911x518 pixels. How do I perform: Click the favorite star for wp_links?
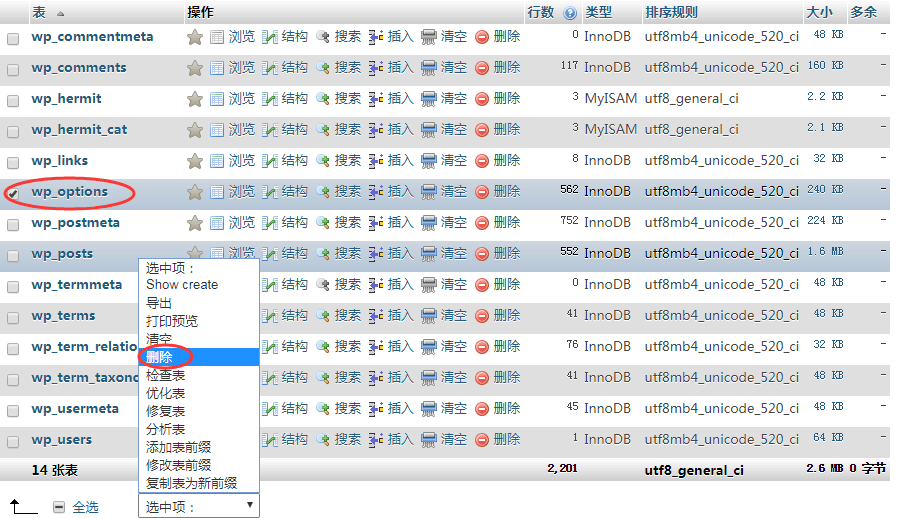click(195, 161)
